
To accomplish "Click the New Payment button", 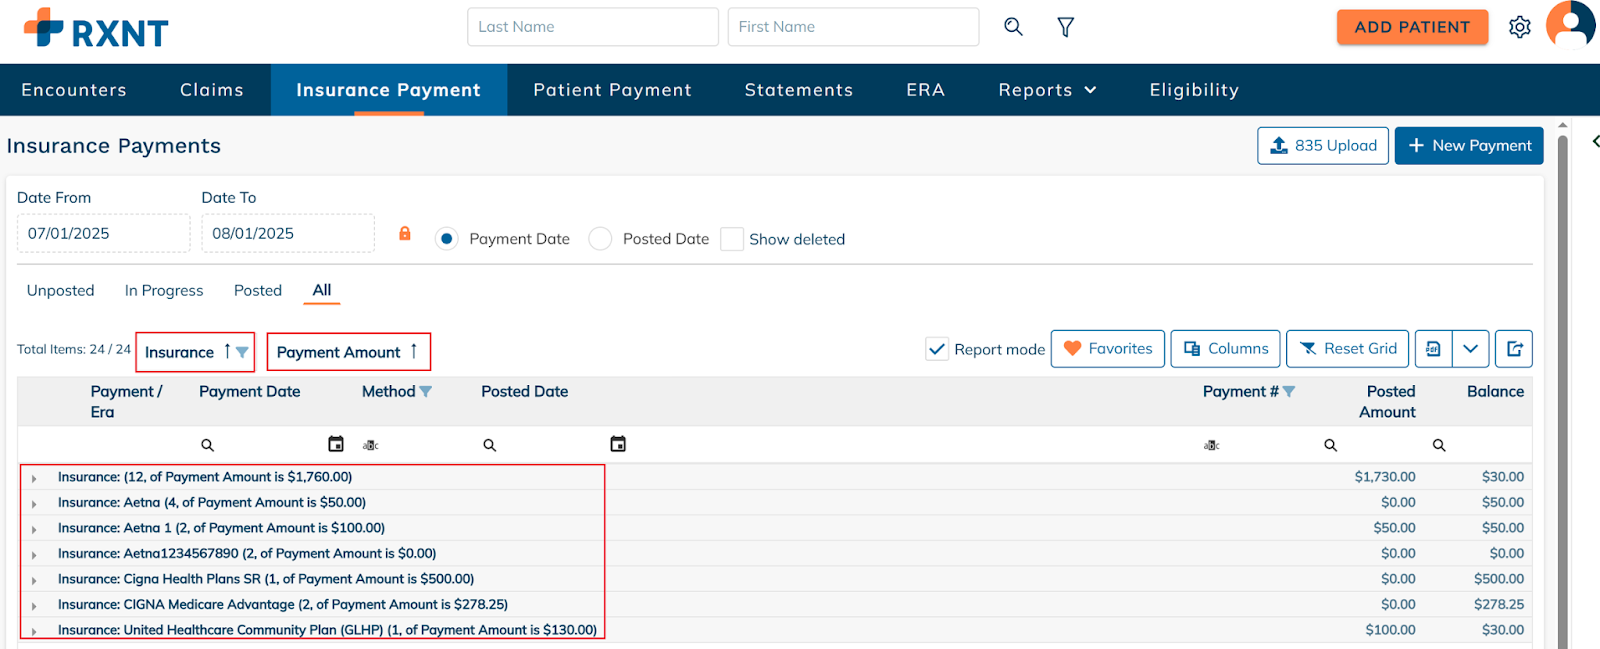I will point(1468,146).
